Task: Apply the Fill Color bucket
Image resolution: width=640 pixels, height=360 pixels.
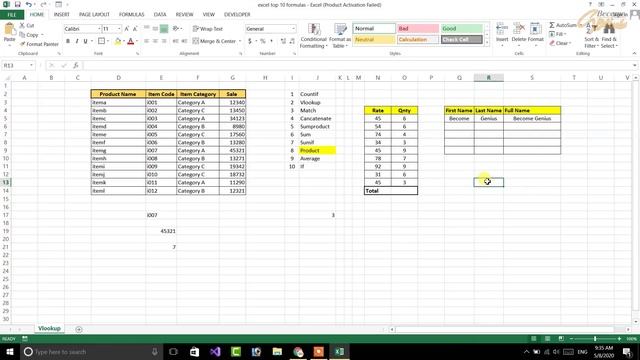Action: point(118,41)
